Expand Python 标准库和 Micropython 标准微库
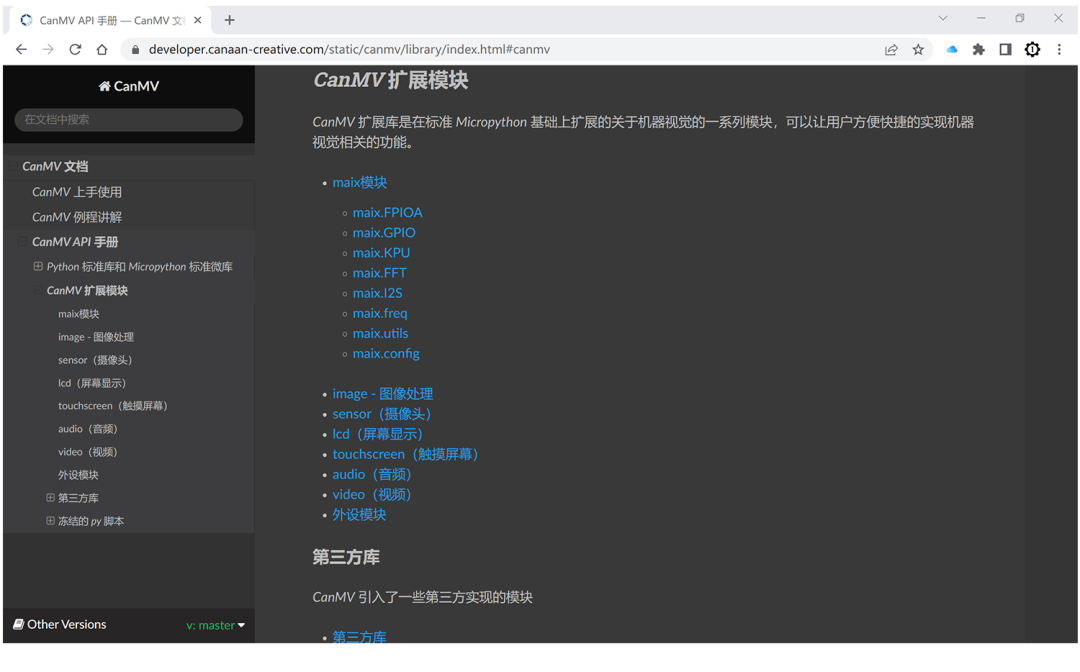1080x672 pixels. click(38, 266)
